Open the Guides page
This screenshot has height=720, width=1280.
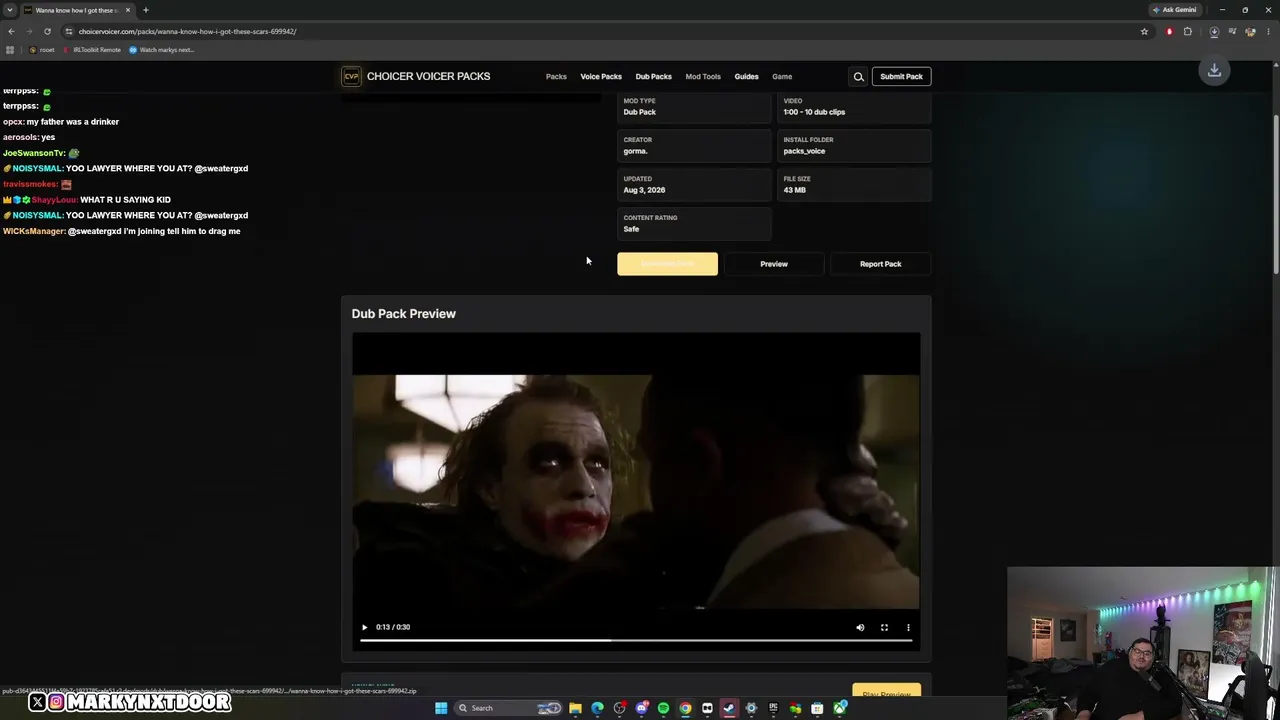pyautogui.click(x=746, y=76)
